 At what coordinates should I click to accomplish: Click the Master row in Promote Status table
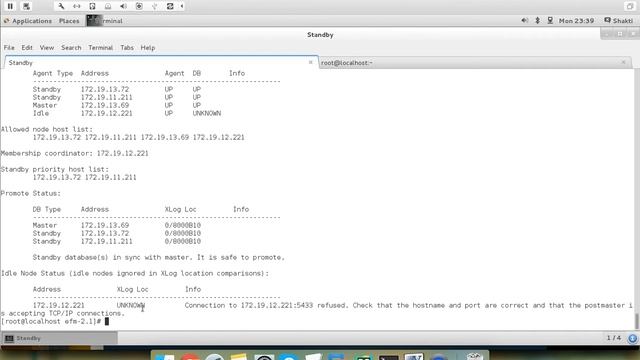click(117, 225)
